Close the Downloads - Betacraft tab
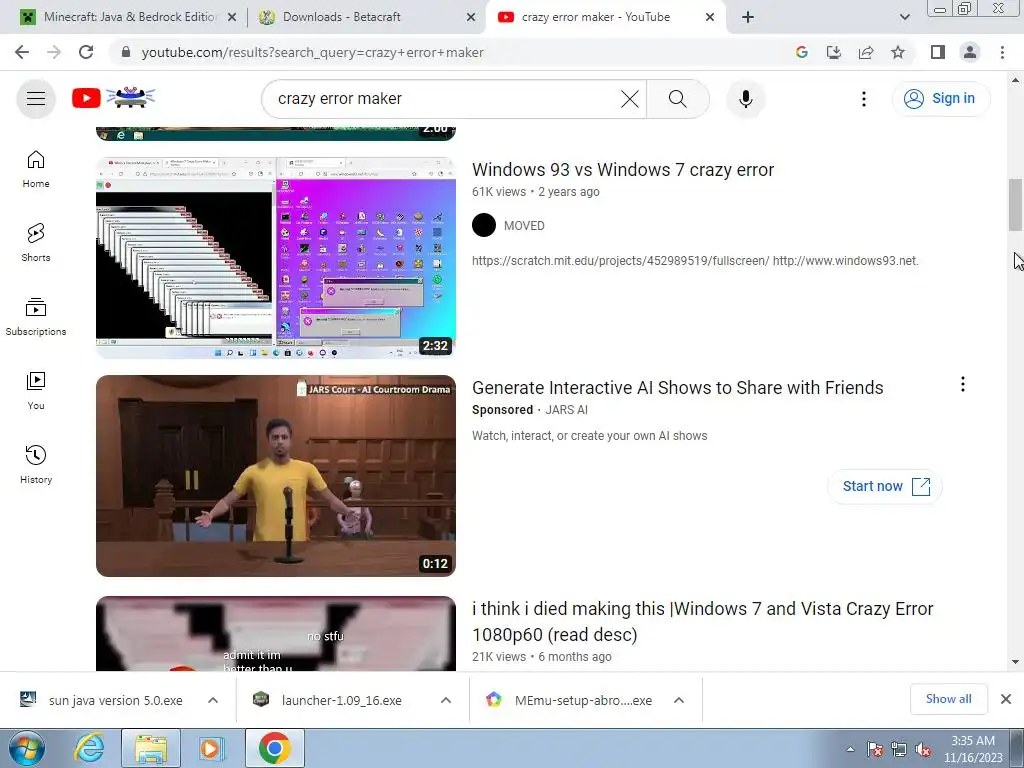The image size is (1024, 768). (471, 17)
